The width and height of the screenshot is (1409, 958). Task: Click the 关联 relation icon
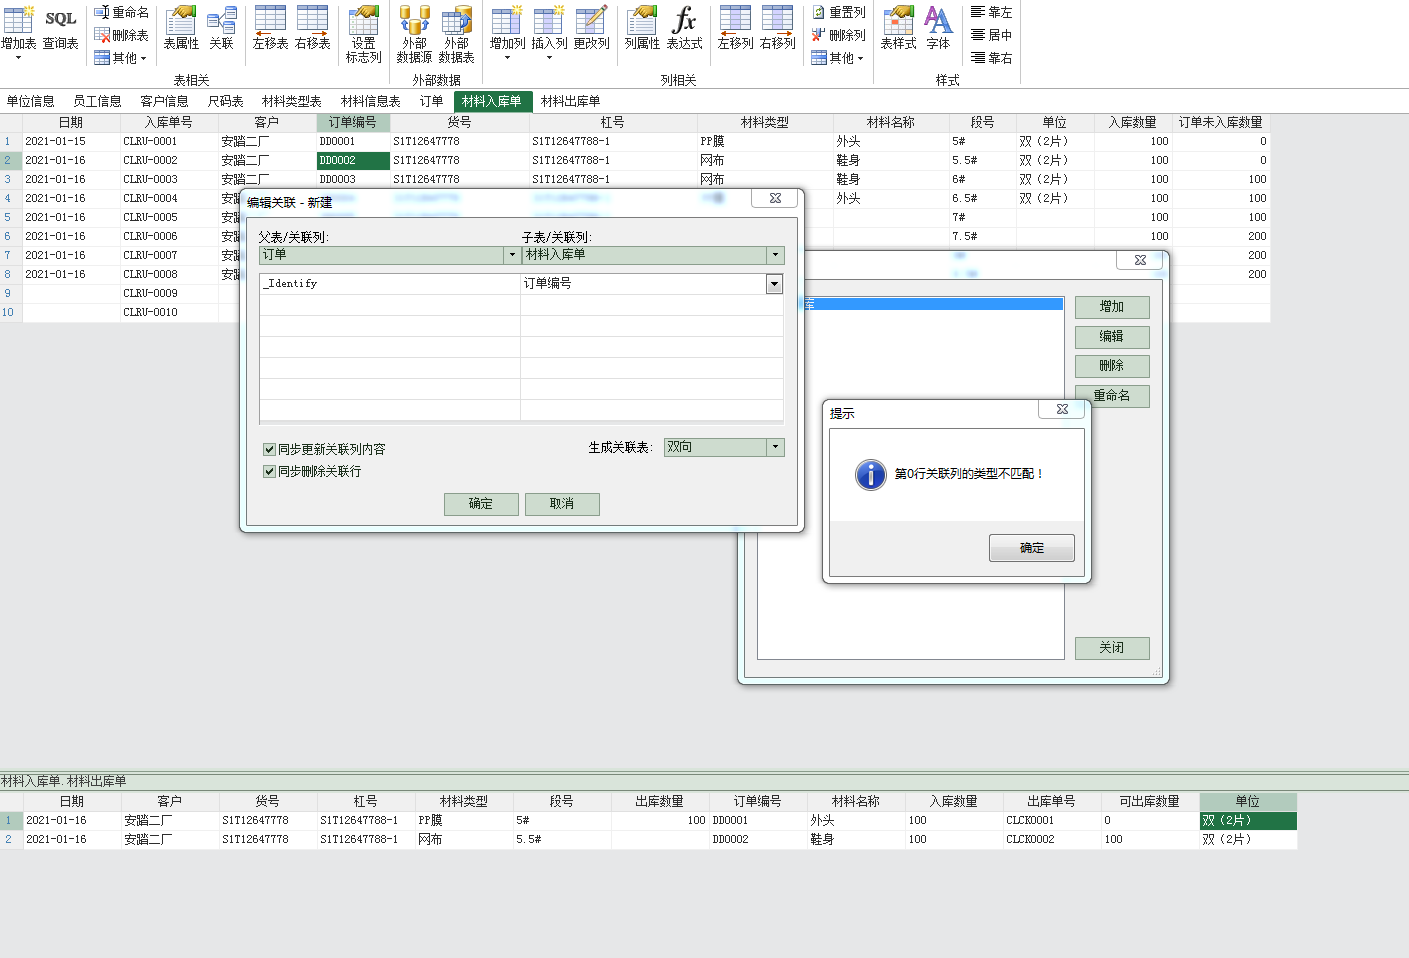(221, 28)
